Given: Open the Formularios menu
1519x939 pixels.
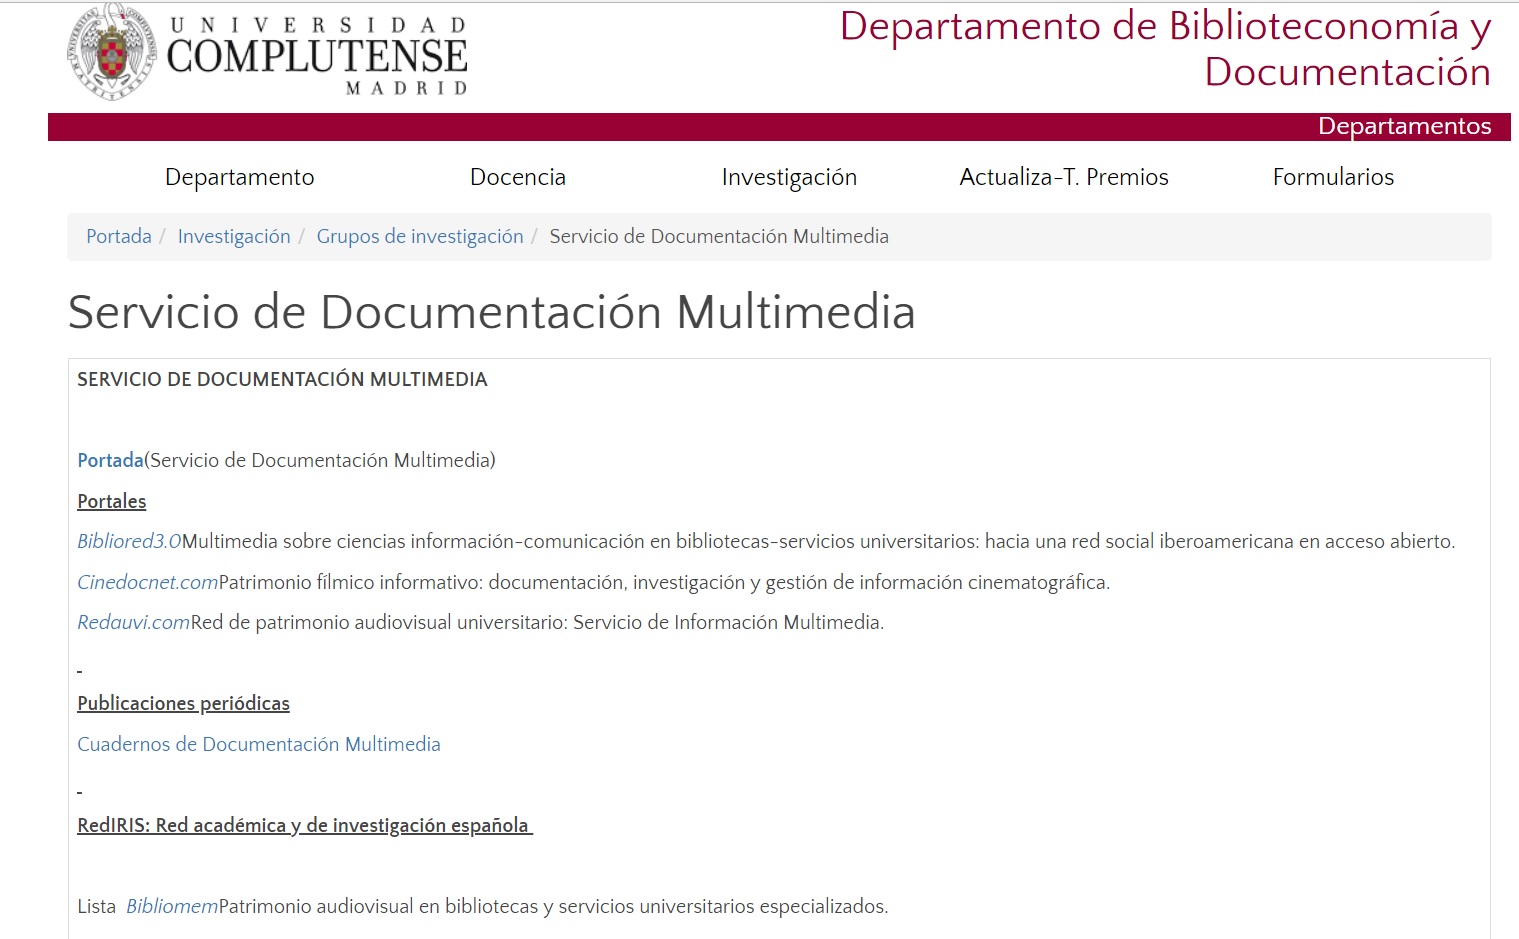Looking at the screenshot, I should click(1333, 177).
